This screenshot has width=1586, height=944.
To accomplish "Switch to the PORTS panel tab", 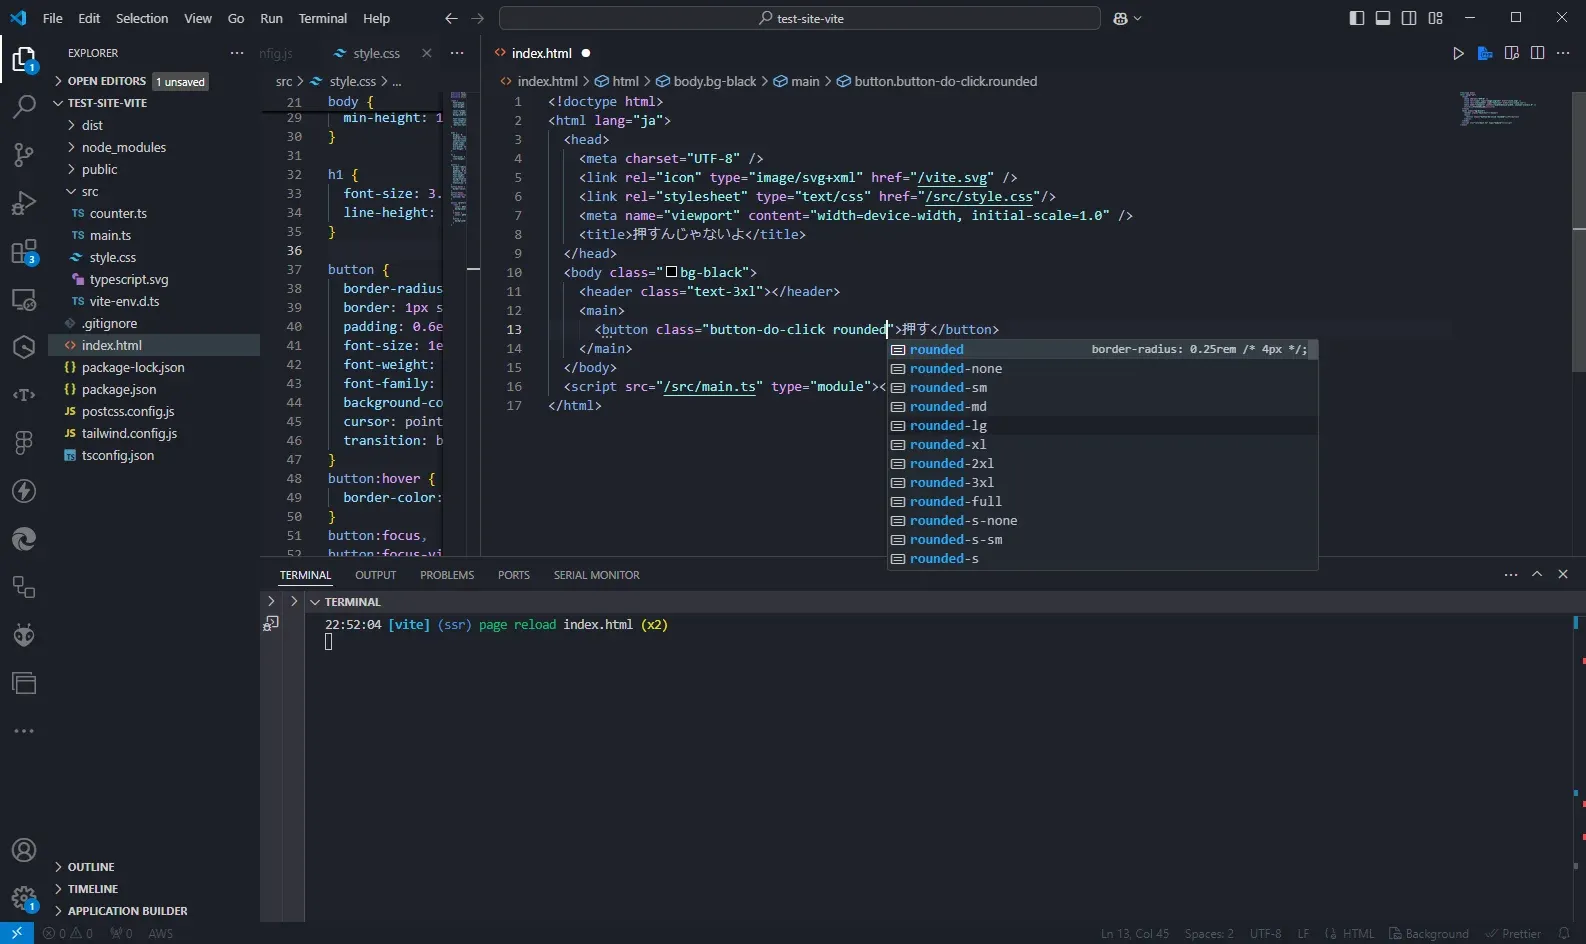I will click(514, 575).
